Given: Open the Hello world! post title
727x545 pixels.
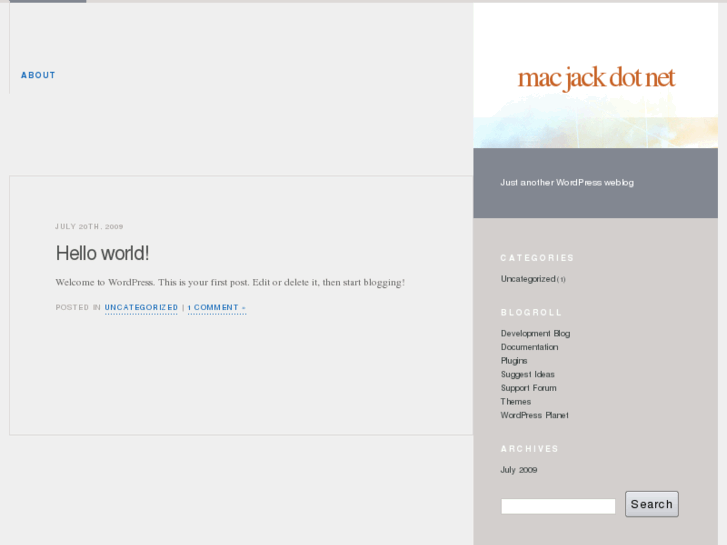Looking at the screenshot, I should click(102, 253).
